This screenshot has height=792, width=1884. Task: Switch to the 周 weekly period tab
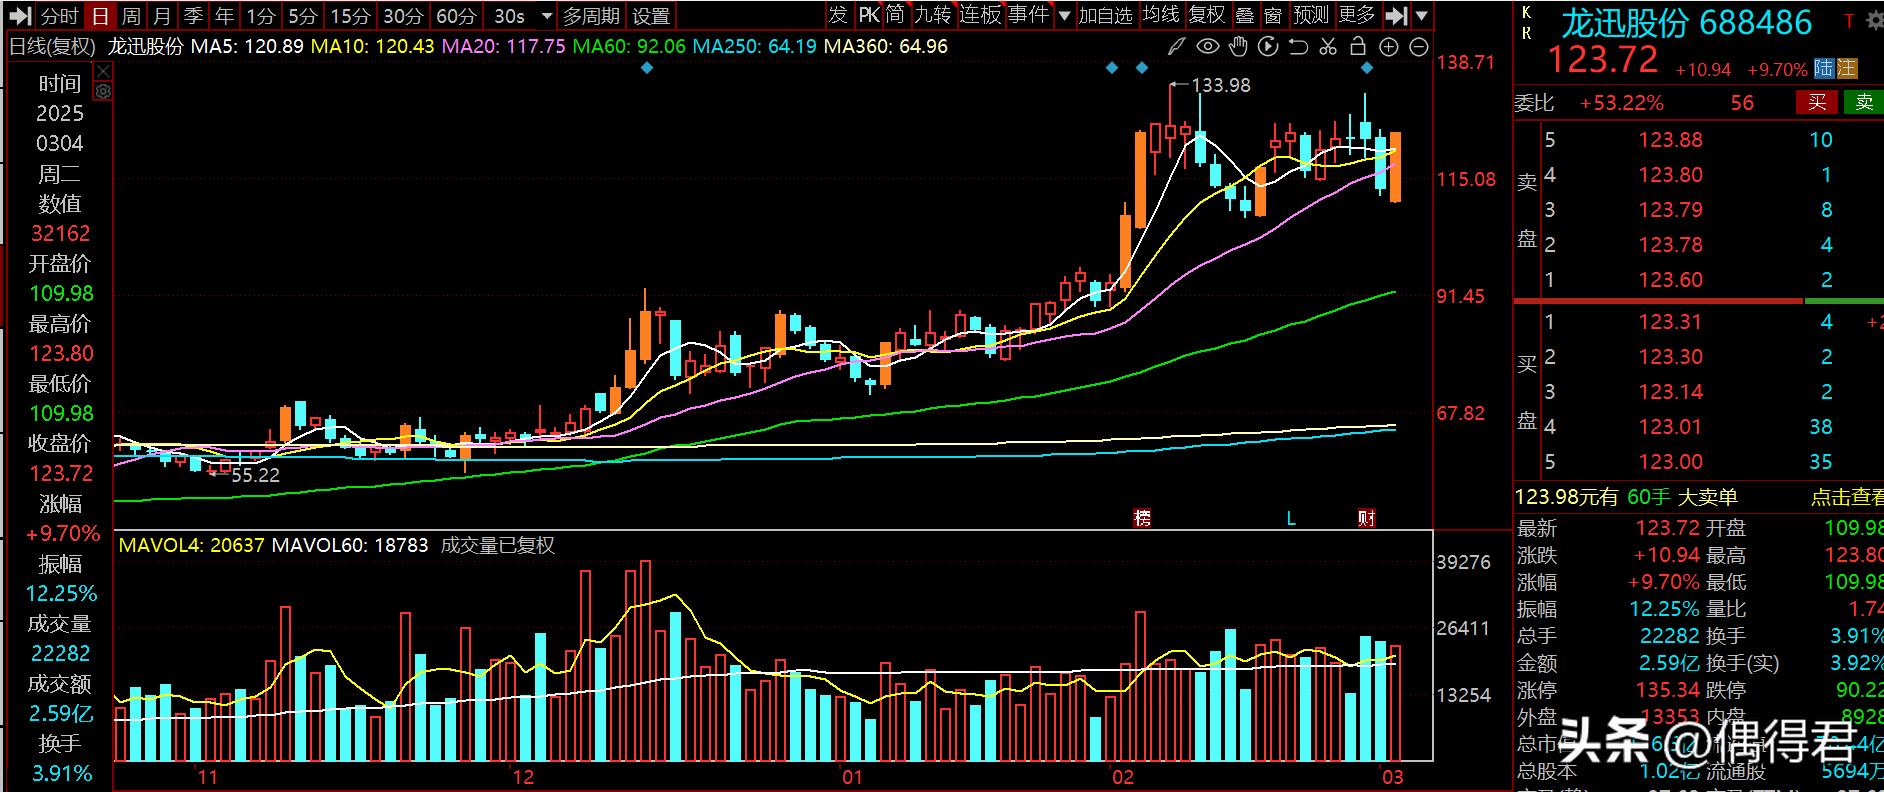[x=131, y=16]
